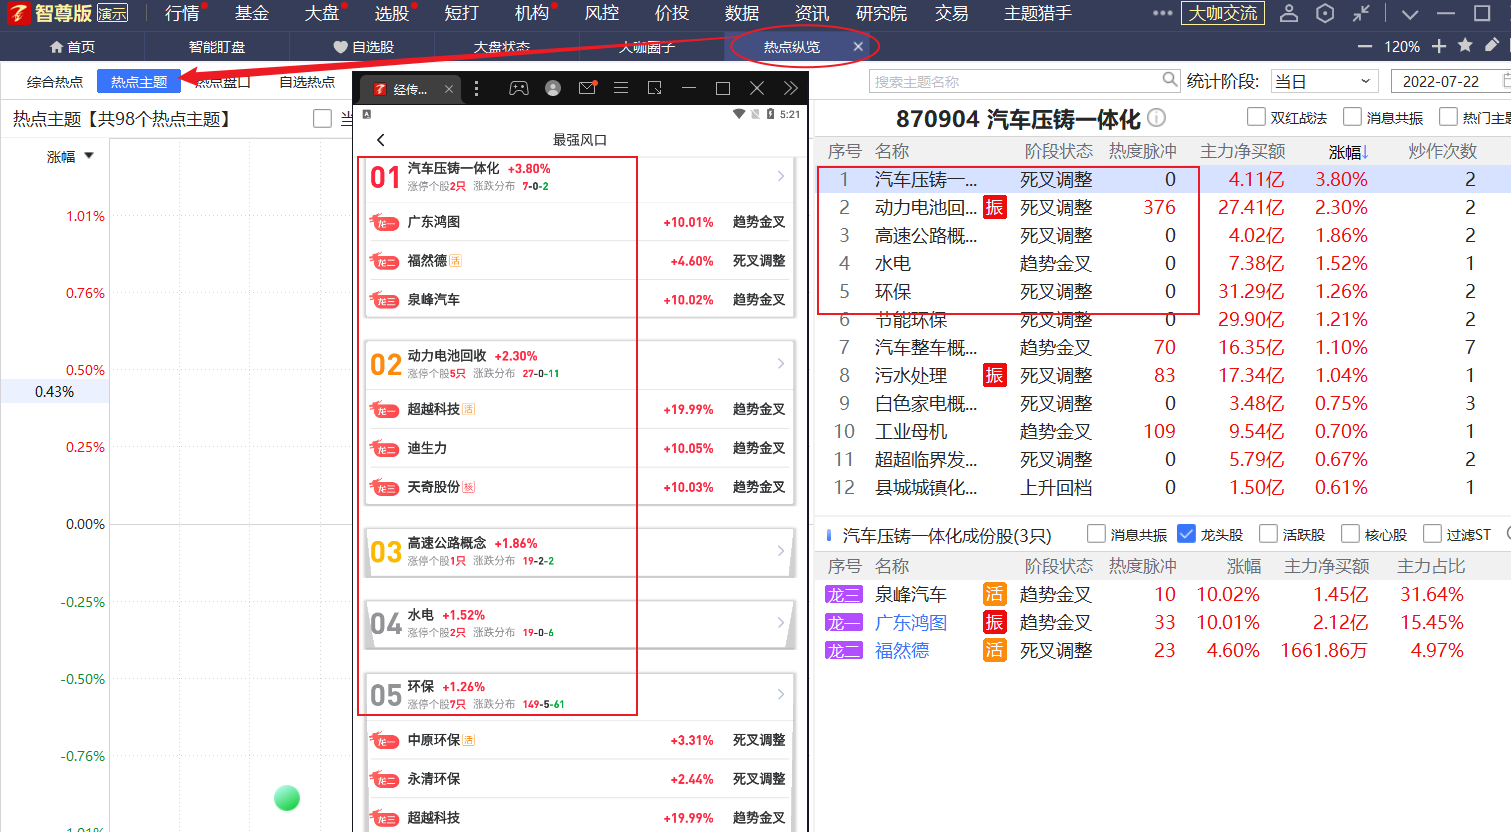Click the 活 badge next to 福然德
The image size is (1511, 832).
(994, 650)
